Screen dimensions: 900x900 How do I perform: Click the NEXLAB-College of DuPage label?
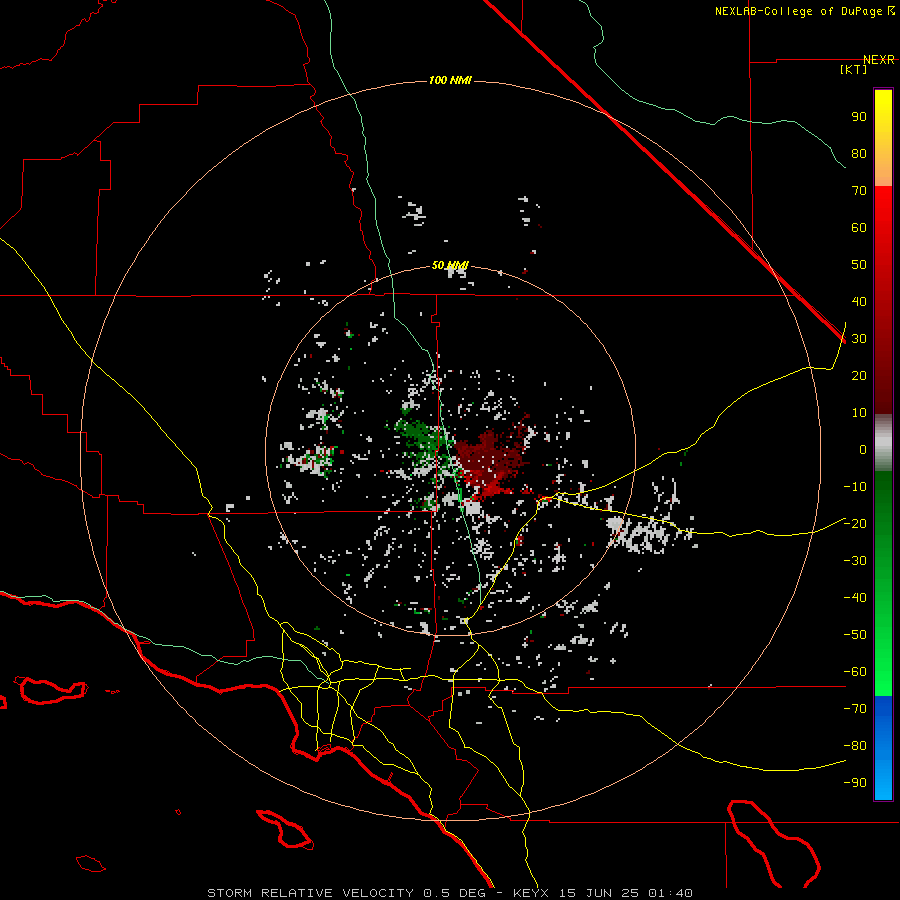[804, 11]
